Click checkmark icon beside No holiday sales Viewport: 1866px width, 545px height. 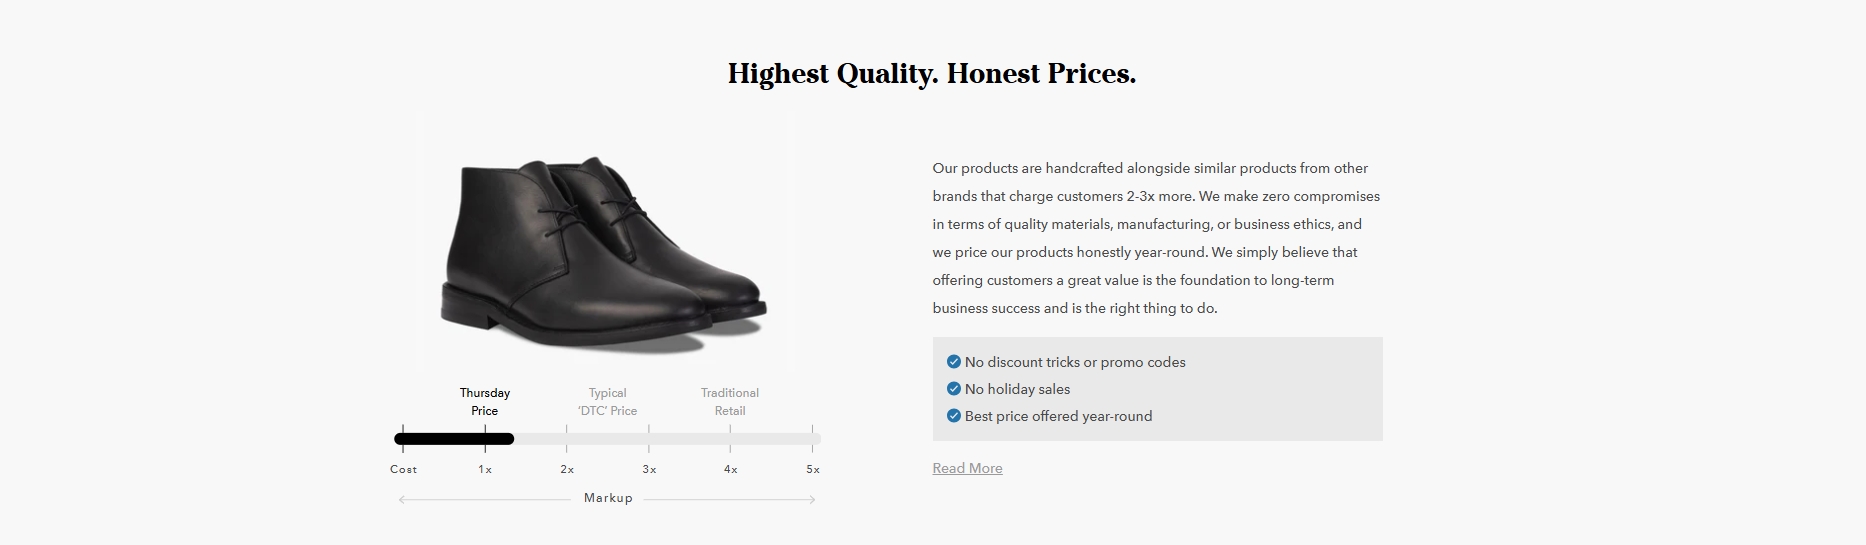point(954,389)
